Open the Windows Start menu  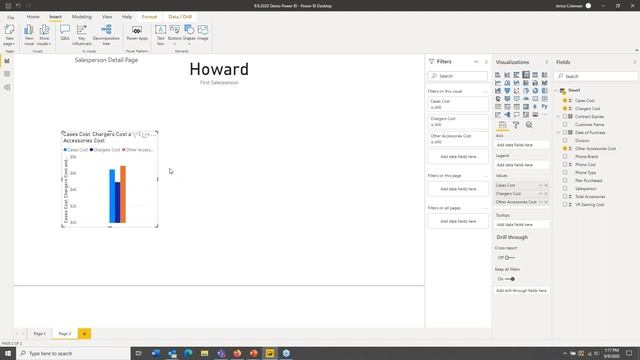tap(8, 353)
